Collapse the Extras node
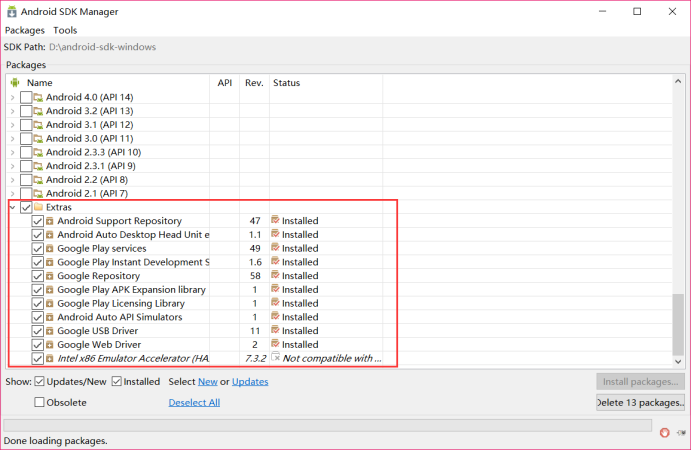This screenshot has height=451, width=692. (12, 207)
